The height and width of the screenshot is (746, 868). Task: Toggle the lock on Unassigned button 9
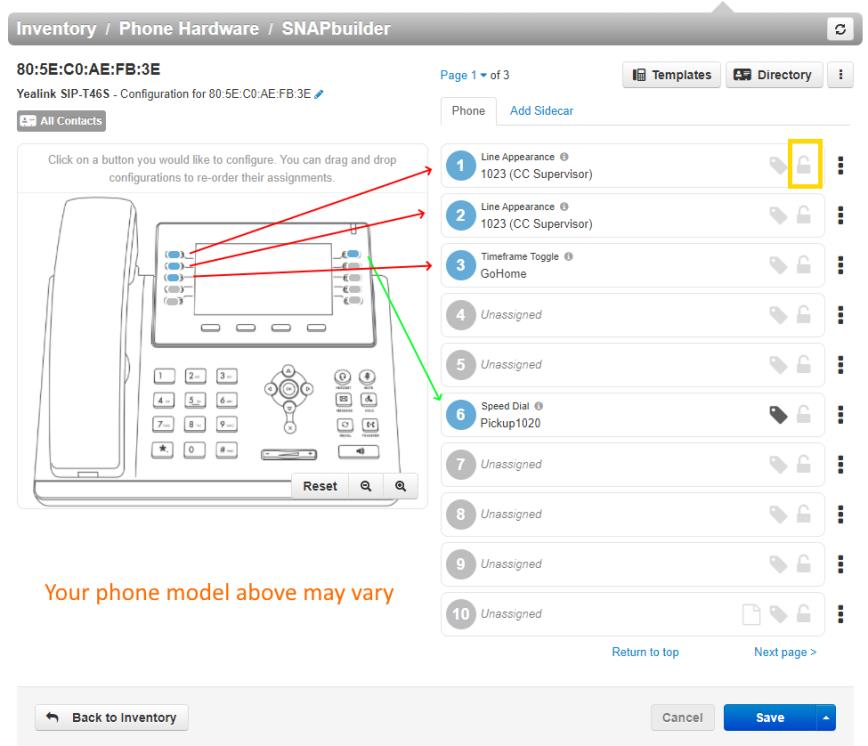click(804, 563)
